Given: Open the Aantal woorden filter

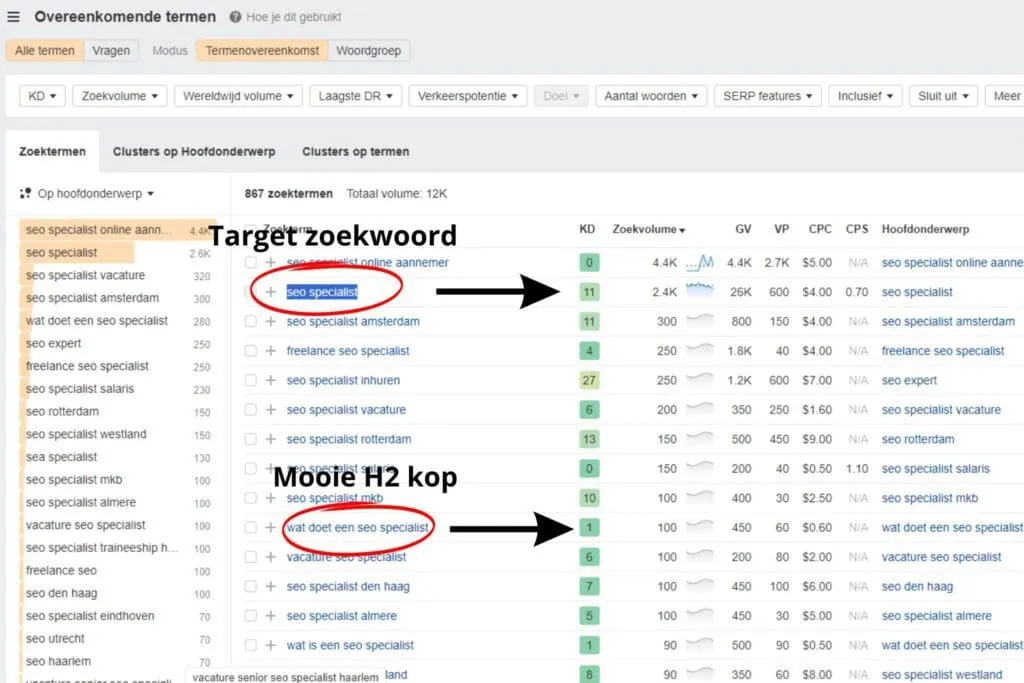Looking at the screenshot, I should click(x=650, y=96).
